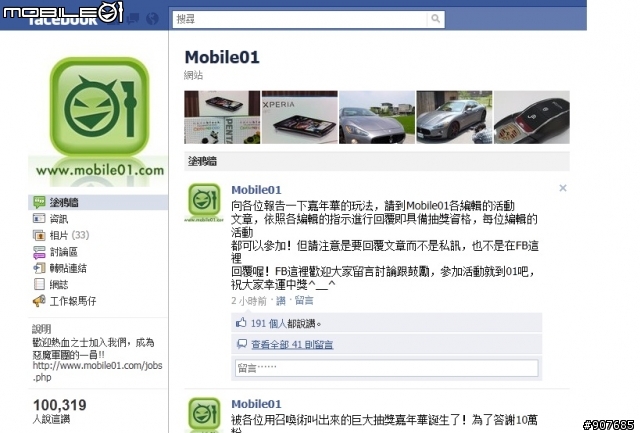Open the mobile01.com/jobs.php link
The height and width of the screenshot is (433, 640).
tap(97, 371)
